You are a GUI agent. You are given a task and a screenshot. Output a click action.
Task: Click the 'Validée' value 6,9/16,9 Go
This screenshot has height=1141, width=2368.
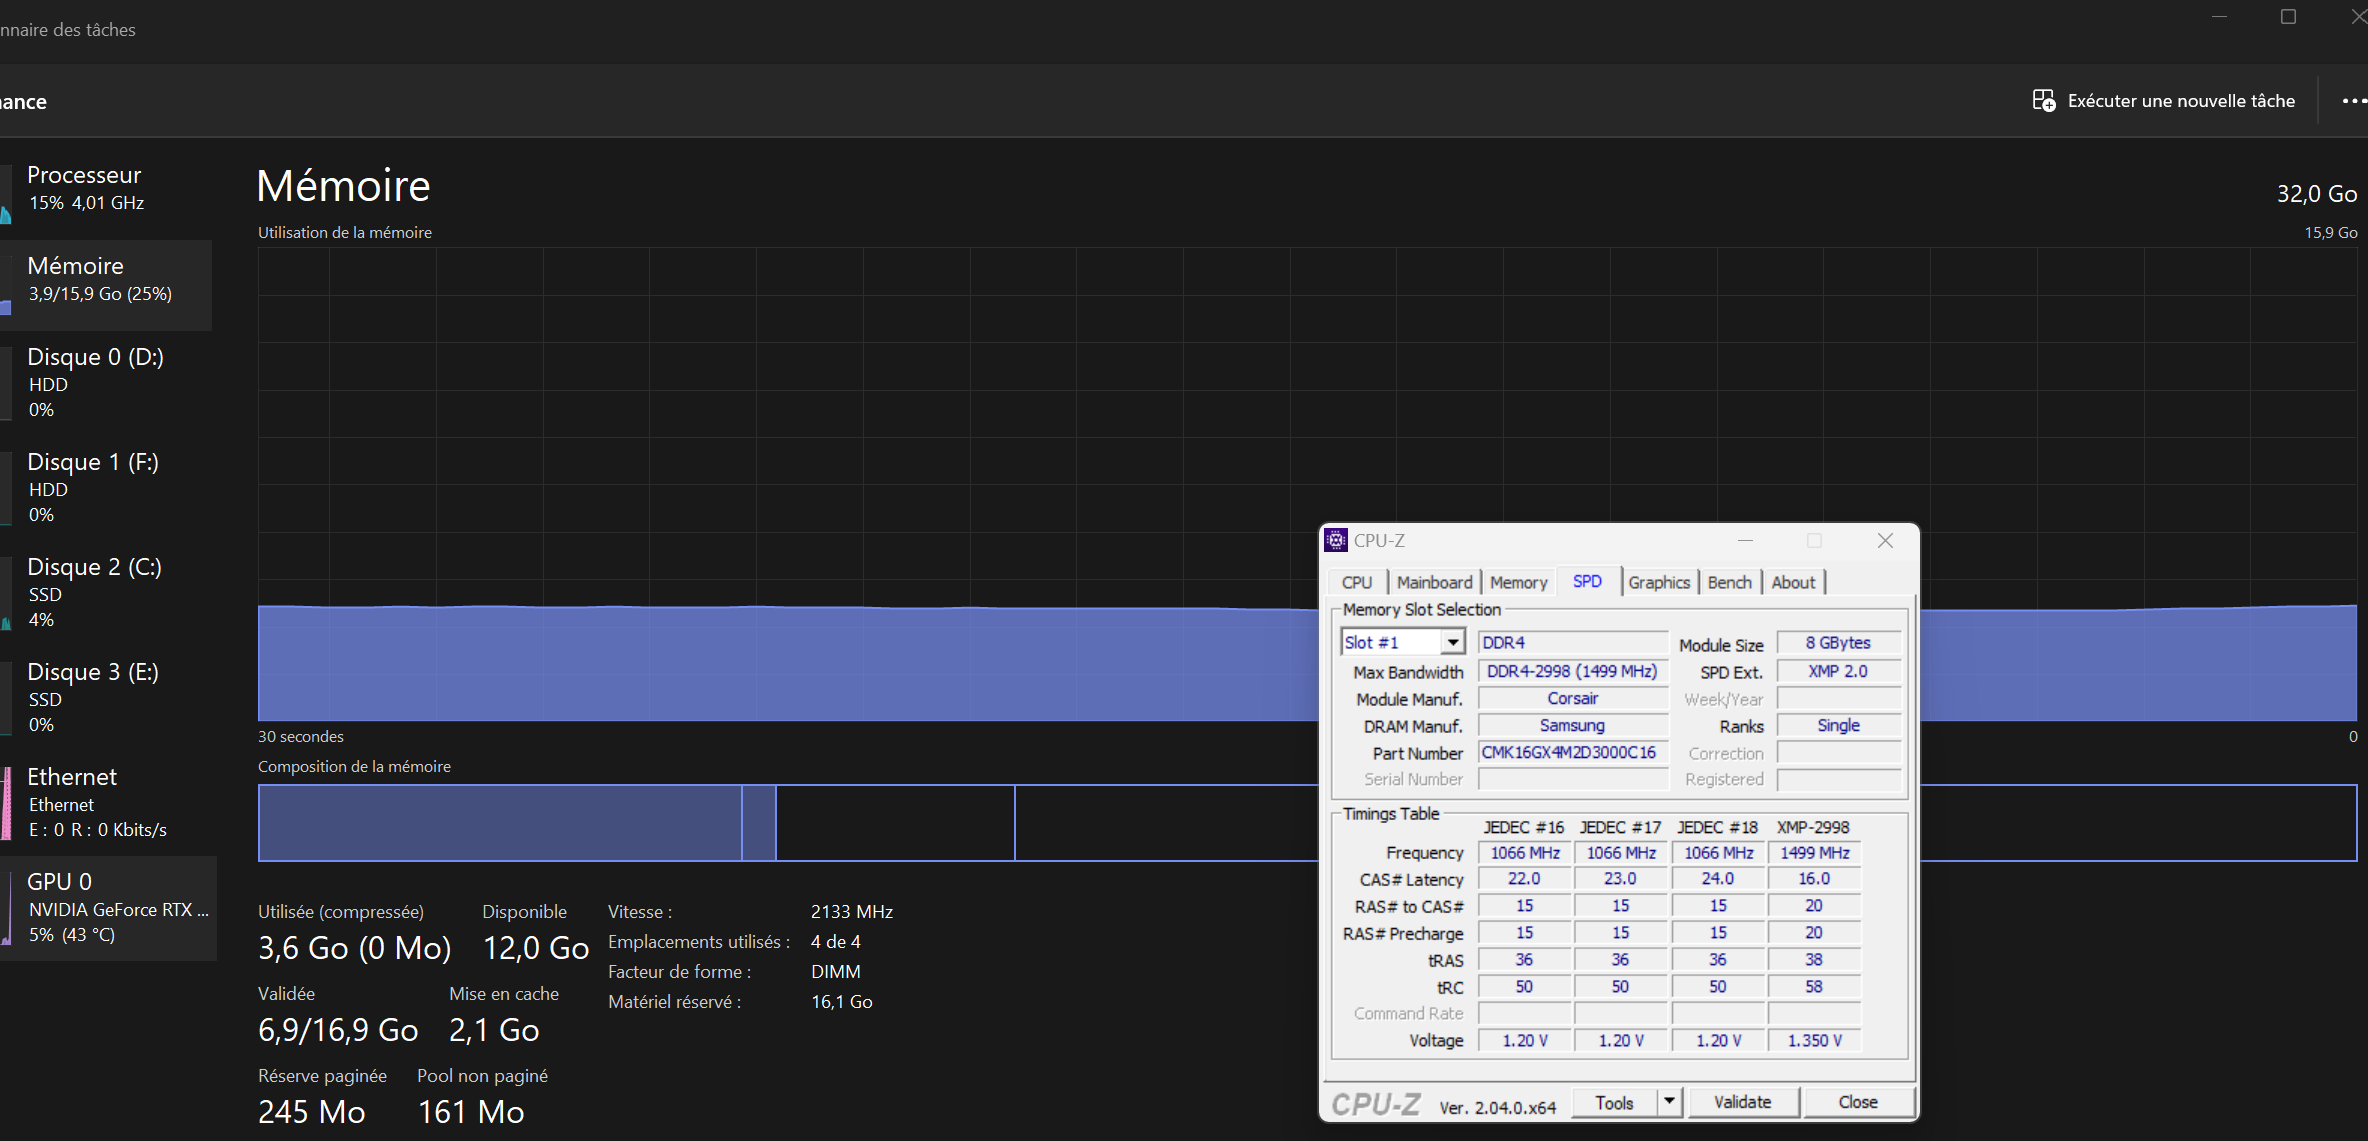pyautogui.click(x=338, y=1029)
